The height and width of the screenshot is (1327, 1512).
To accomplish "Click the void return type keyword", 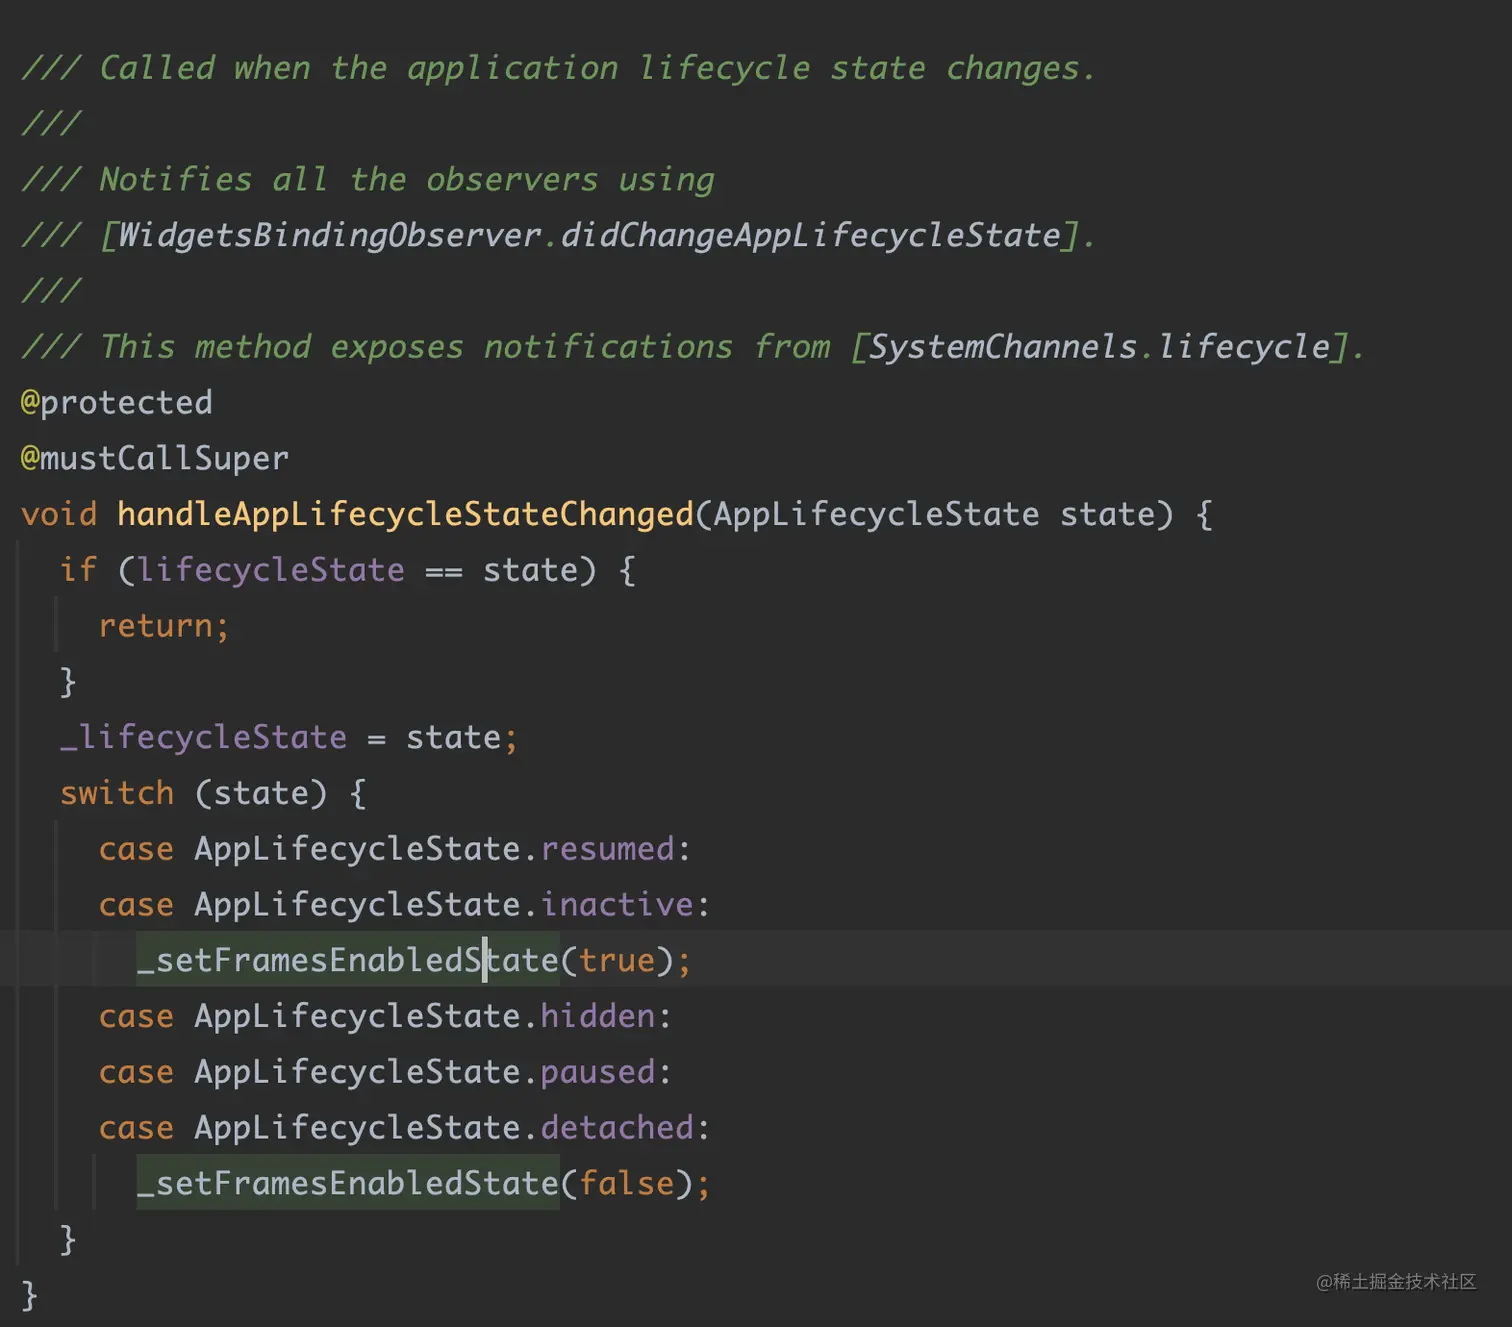I will coord(59,514).
